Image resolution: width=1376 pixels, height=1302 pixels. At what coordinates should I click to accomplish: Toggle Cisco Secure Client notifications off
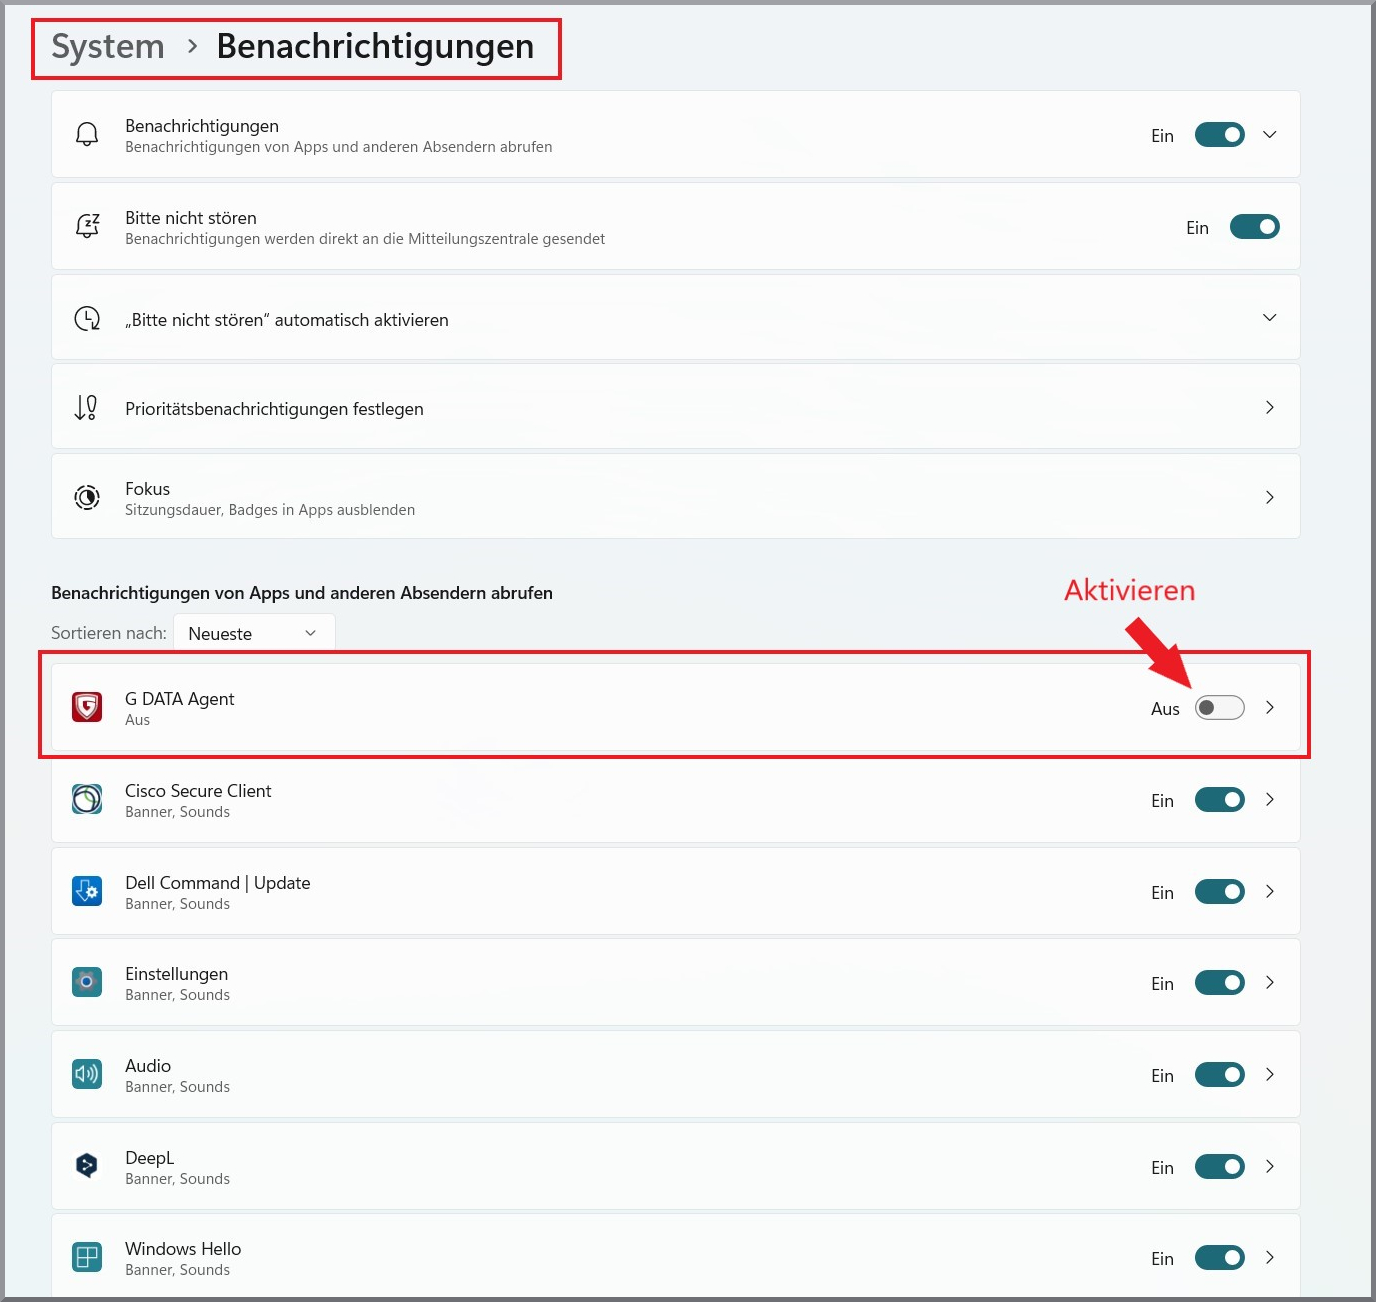click(1220, 800)
